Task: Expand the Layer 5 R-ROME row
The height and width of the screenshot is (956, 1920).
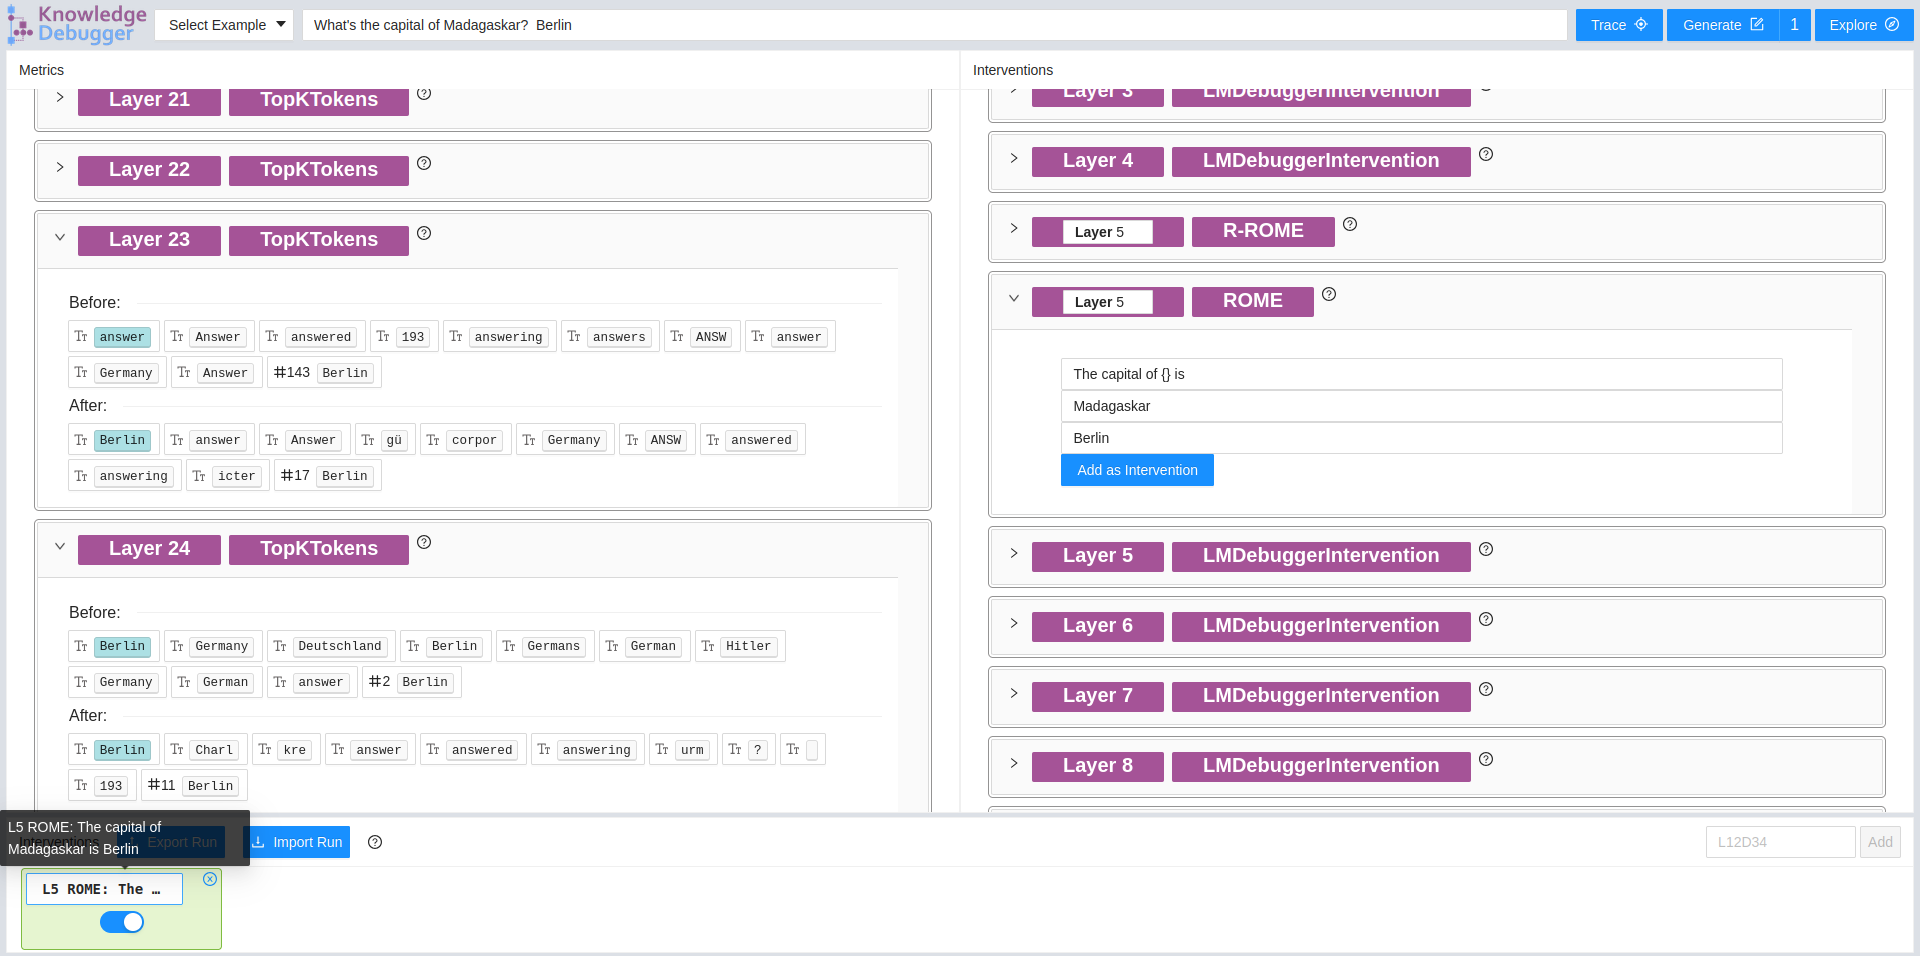Action: click(1014, 229)
